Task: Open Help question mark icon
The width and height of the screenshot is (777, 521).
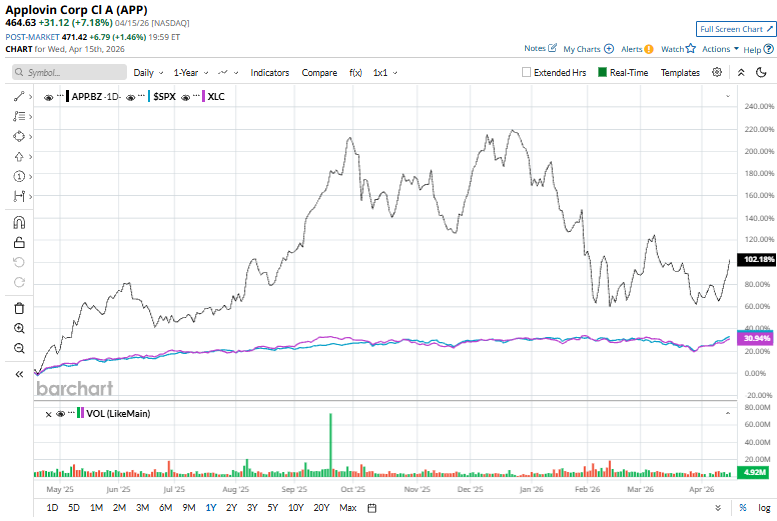Action: (x=769, y=49)
